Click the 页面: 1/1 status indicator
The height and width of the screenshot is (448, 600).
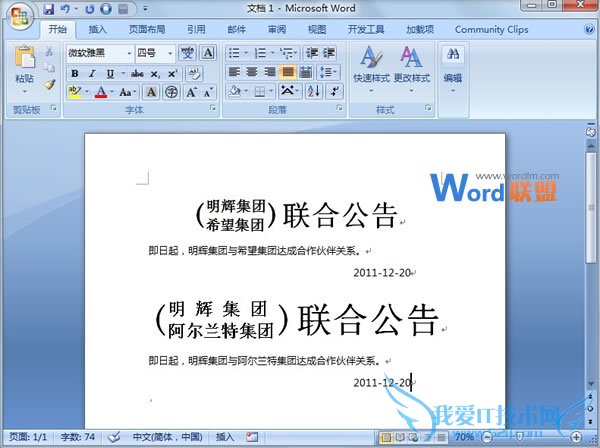(28, 437)
